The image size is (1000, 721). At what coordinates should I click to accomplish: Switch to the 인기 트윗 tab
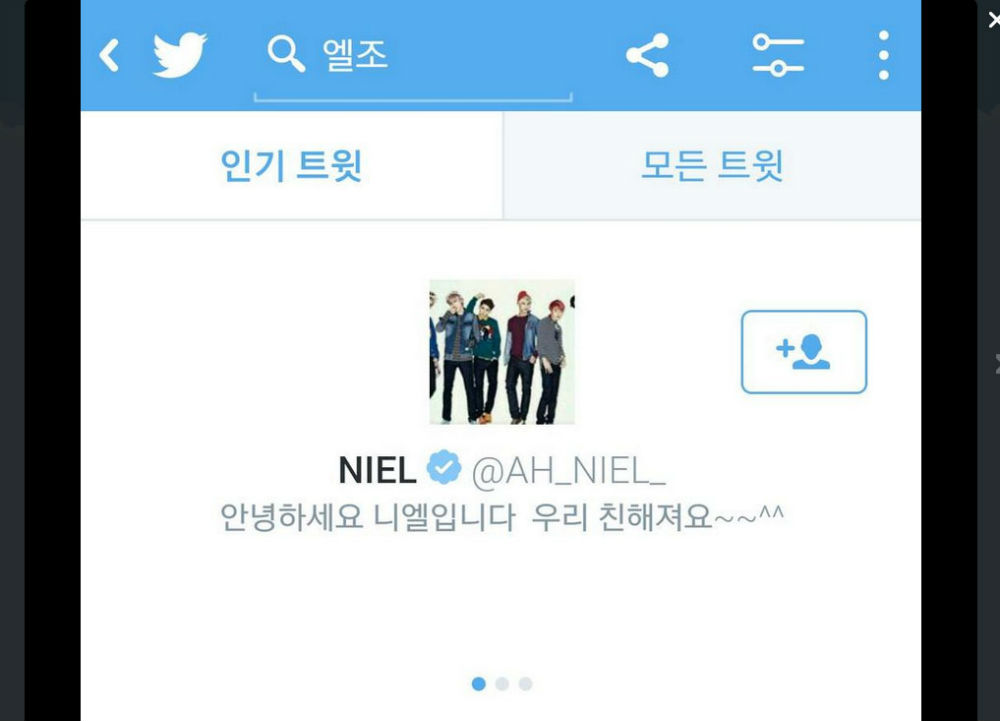(291, 166)
